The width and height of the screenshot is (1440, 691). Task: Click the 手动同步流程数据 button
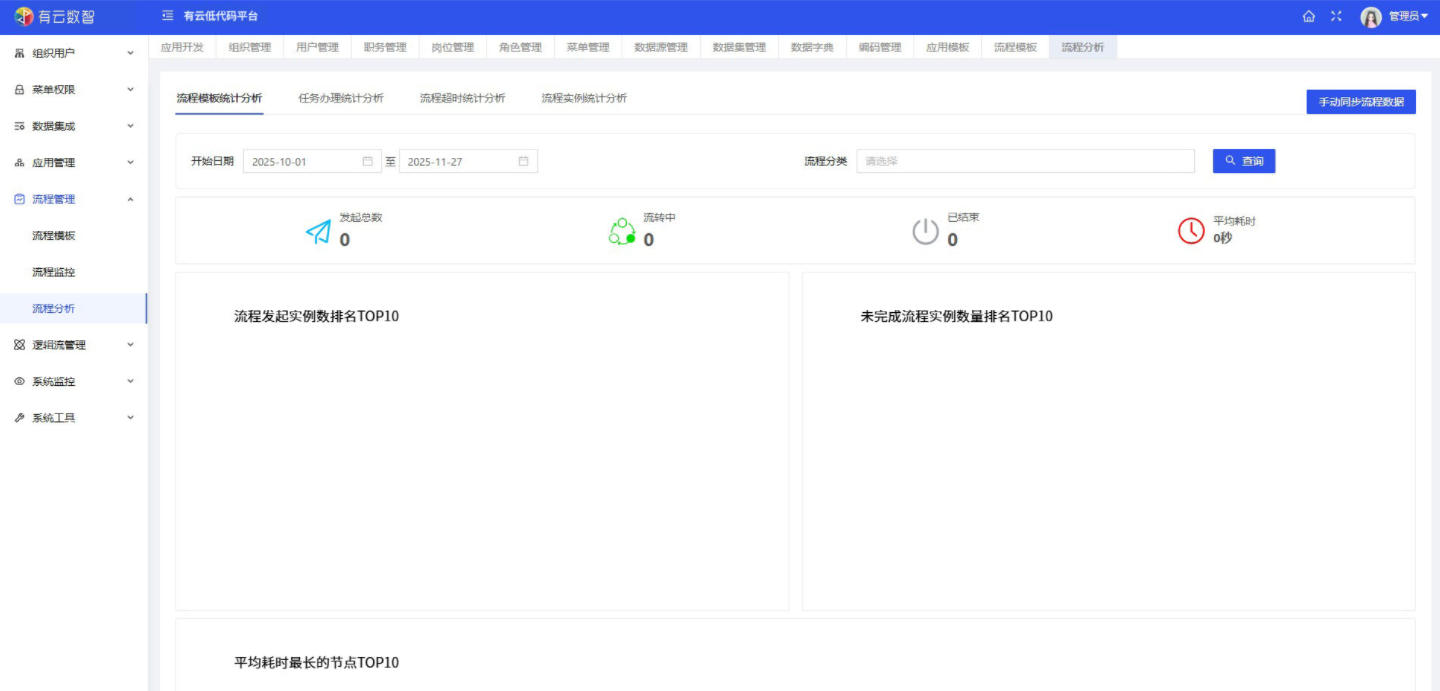[1360, 102]
